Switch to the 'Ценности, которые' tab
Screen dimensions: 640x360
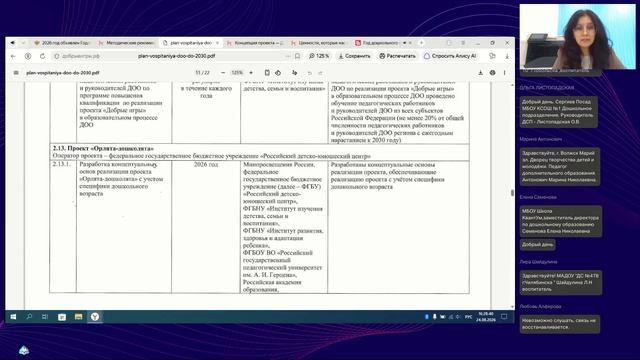coord(318,42)
